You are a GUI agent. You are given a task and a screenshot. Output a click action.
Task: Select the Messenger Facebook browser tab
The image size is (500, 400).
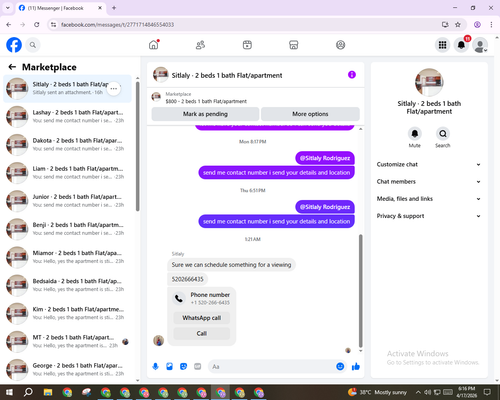click(x=60, y=8)
